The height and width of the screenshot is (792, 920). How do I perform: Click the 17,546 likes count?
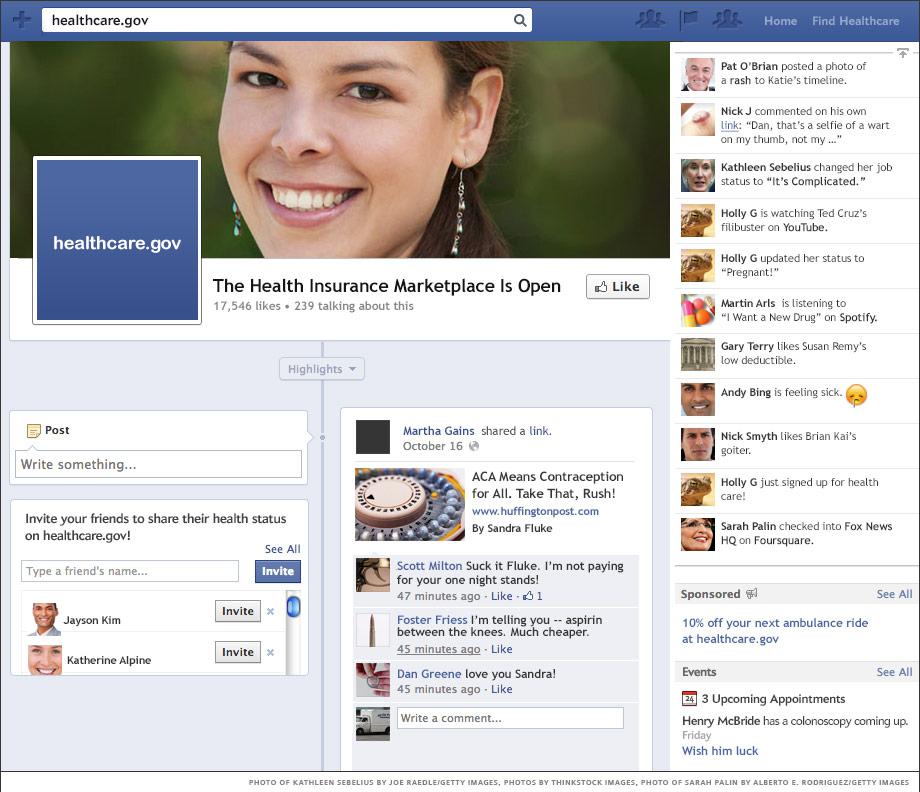click(x=246, y=306)
